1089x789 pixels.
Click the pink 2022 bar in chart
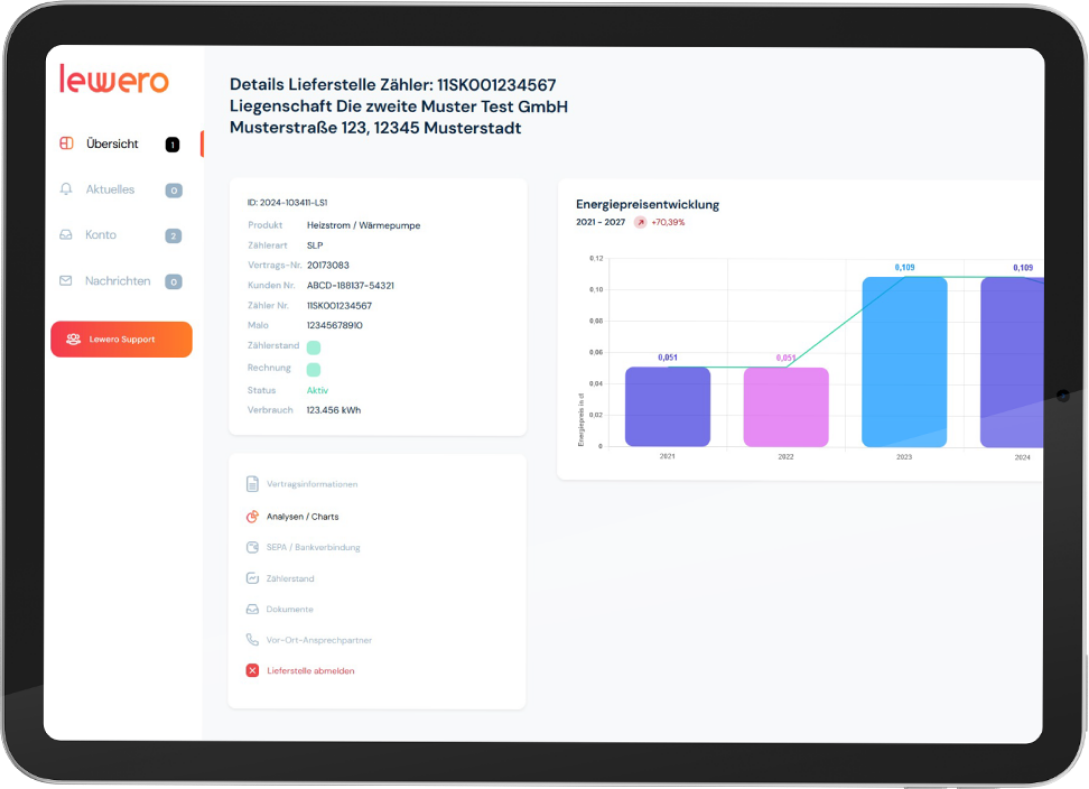pyautogui.click(x=786, y=407)
